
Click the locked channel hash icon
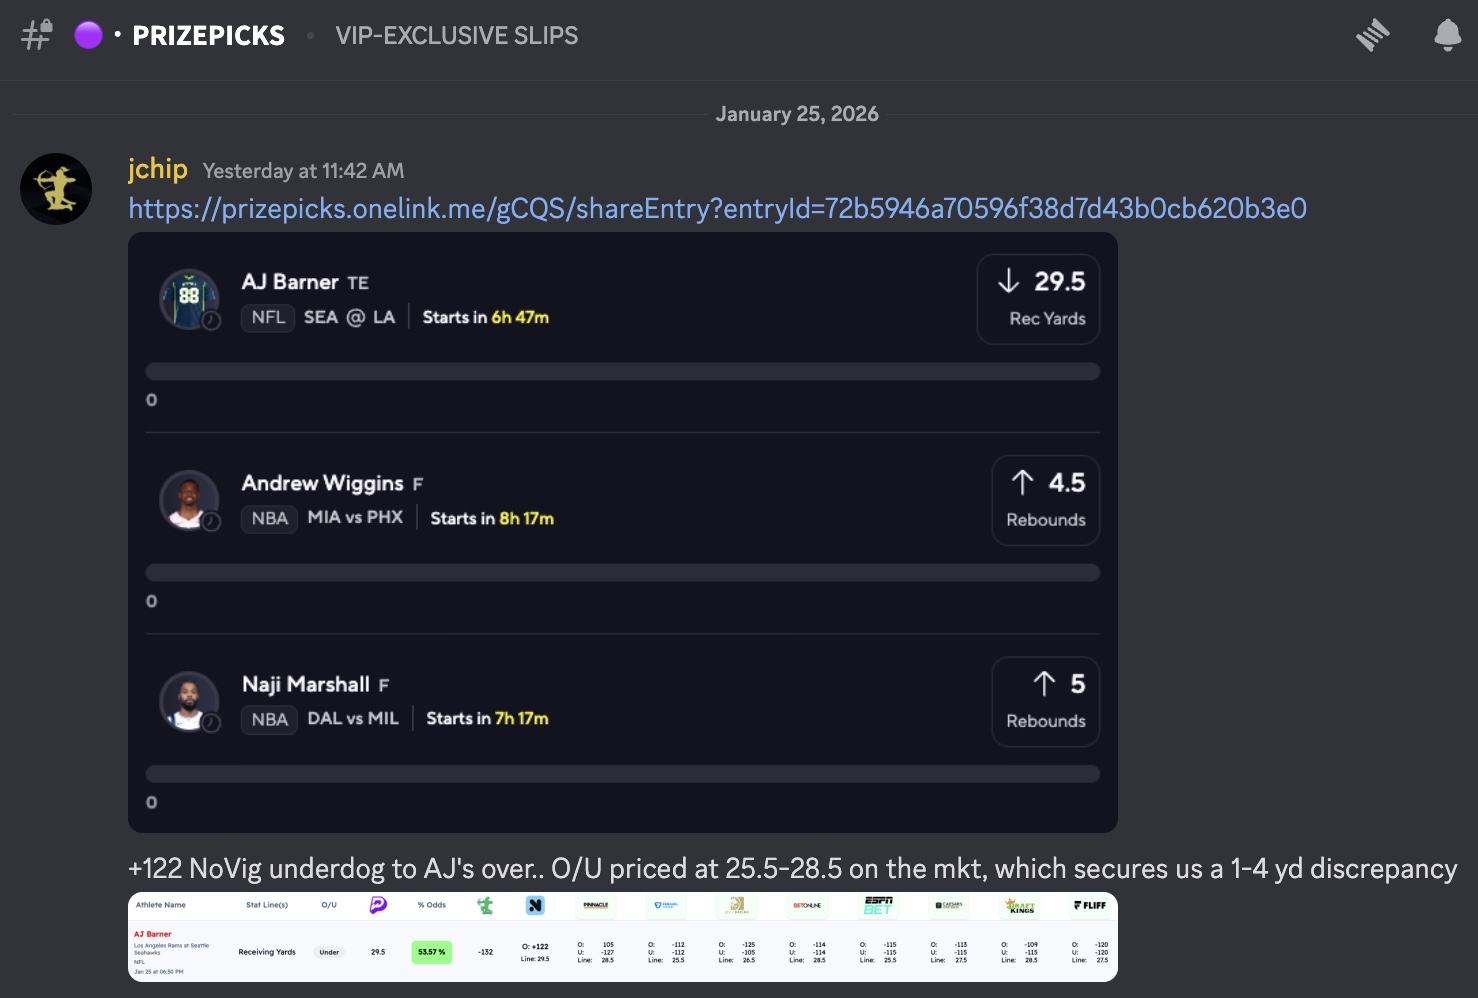37,35
